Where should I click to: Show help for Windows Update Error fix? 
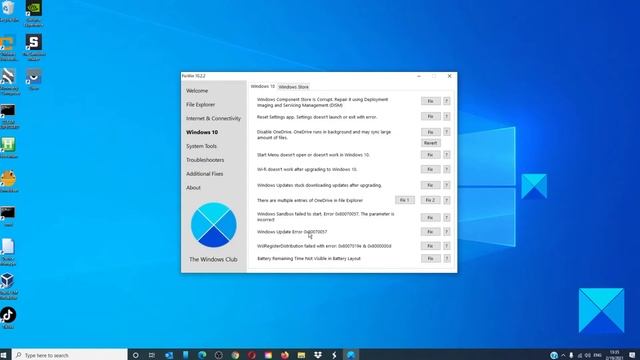click(x=447, y=231)
